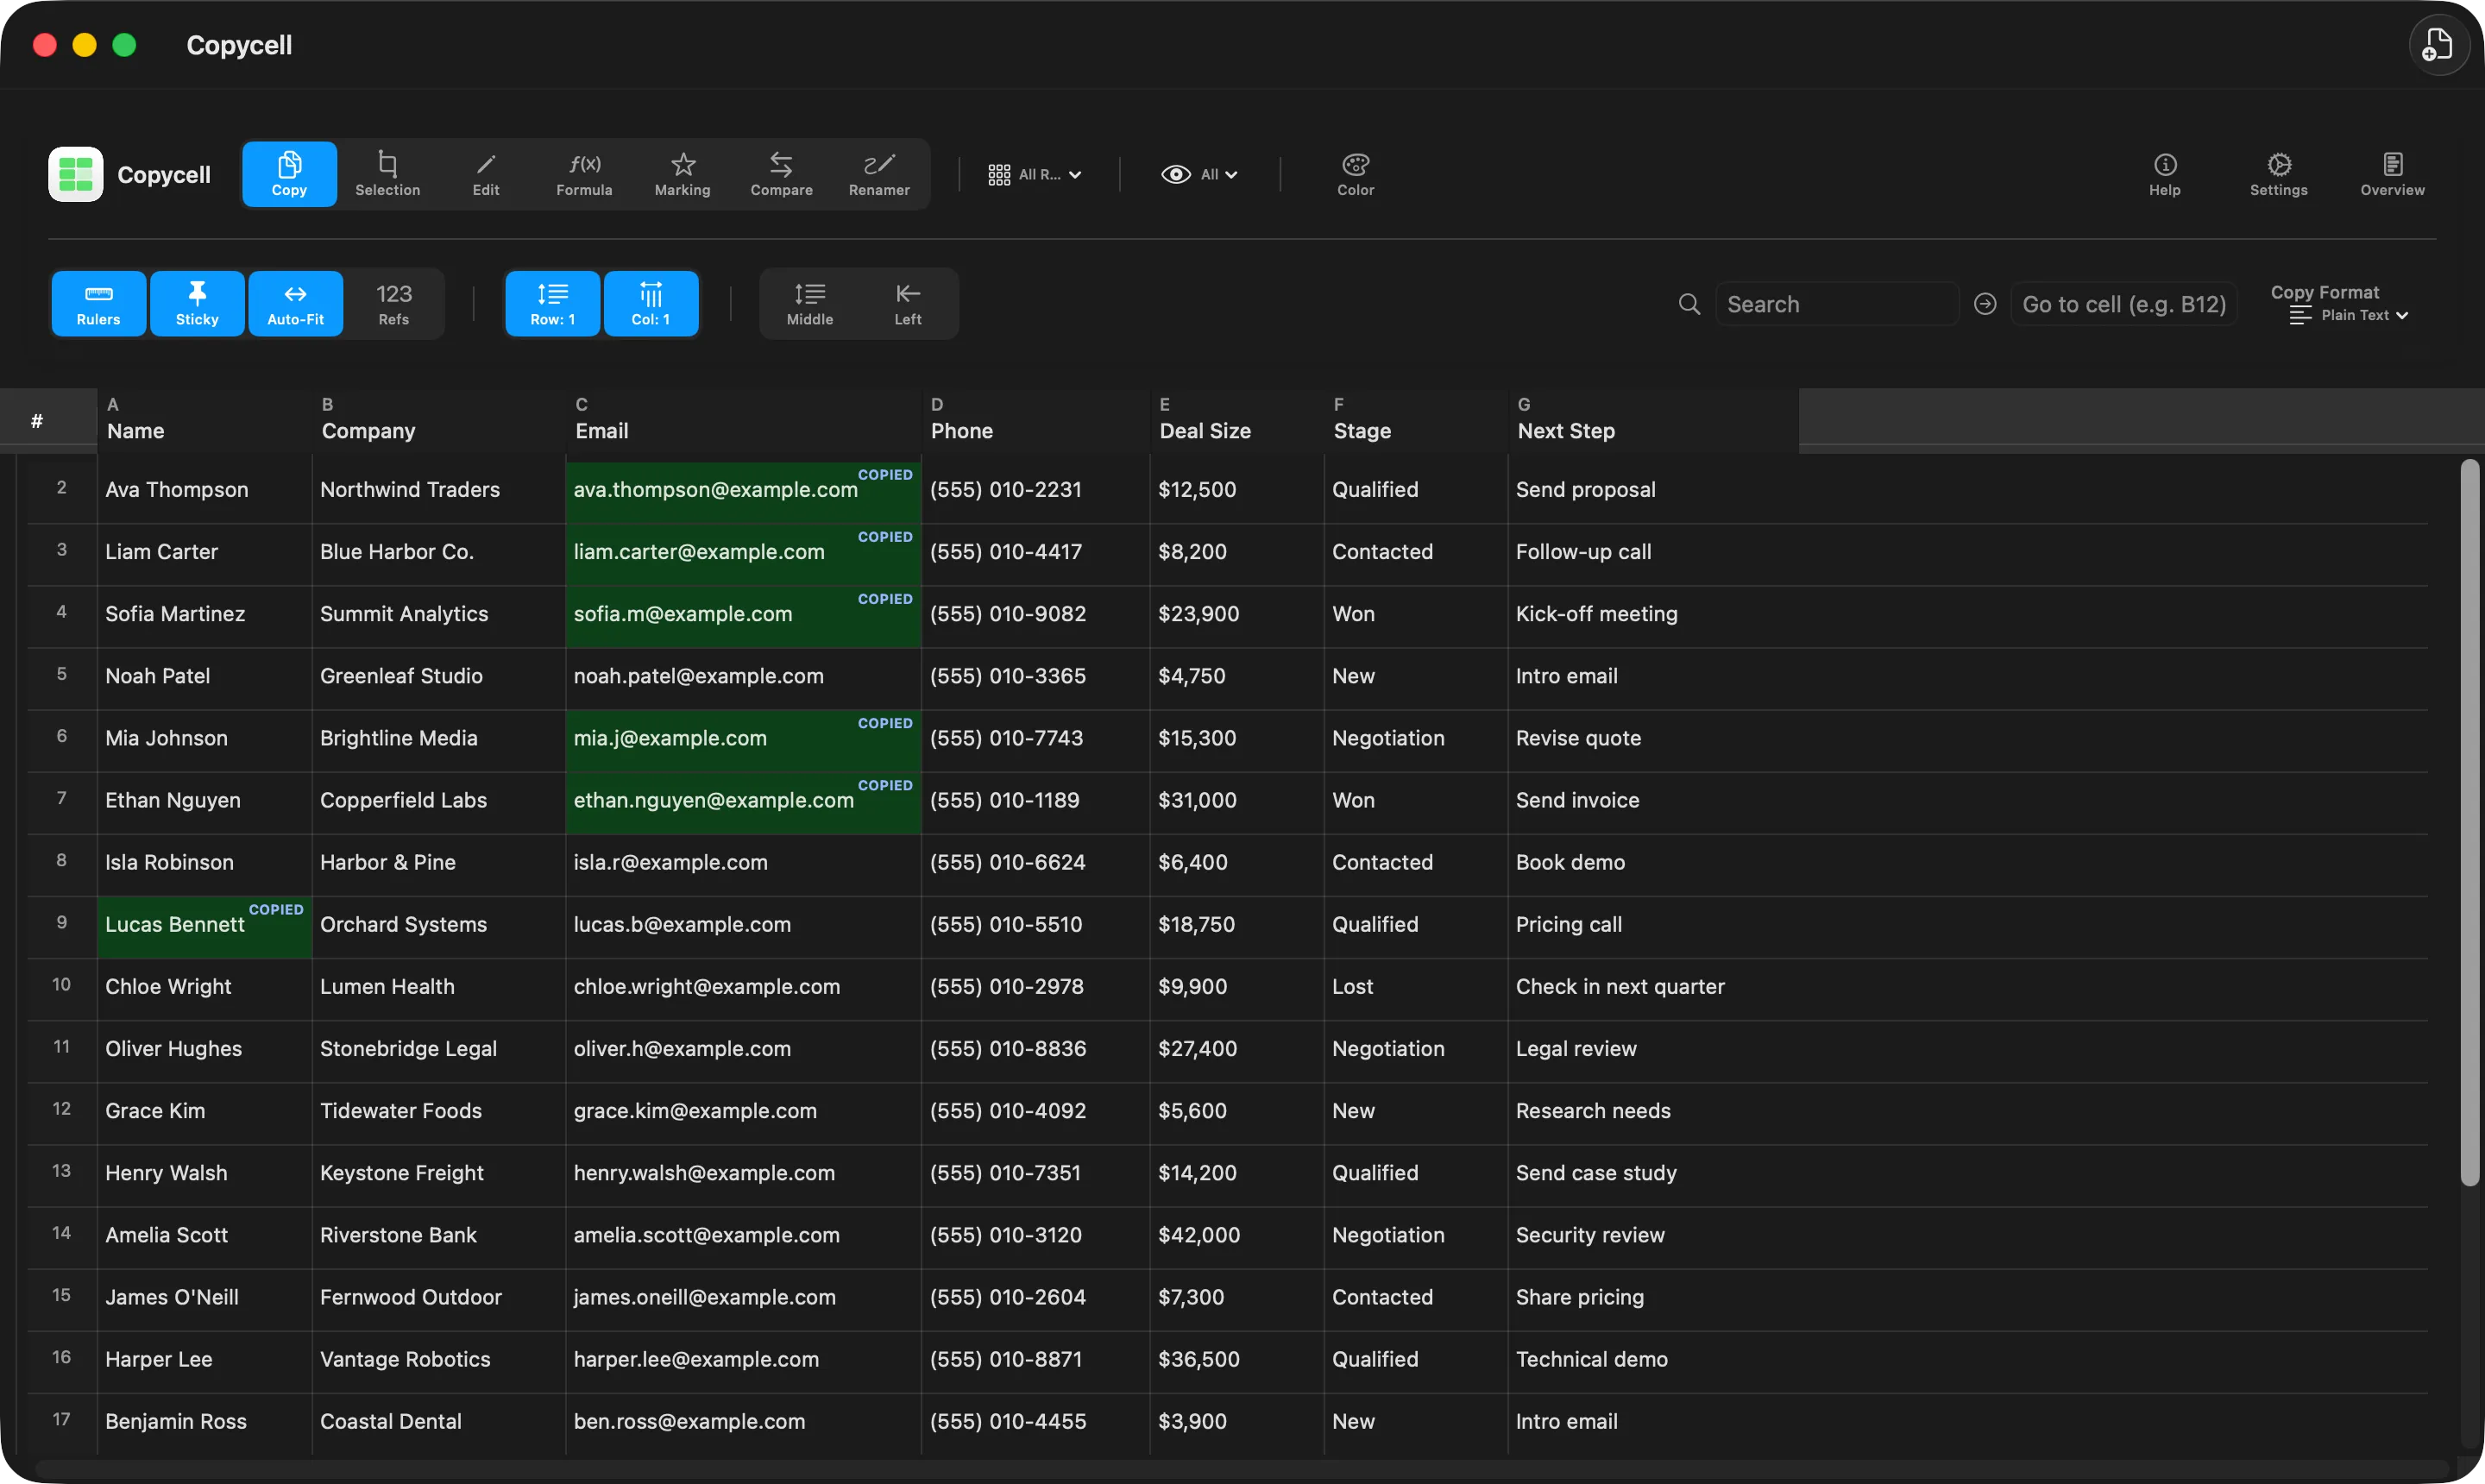The image size is (2485, 1484).
Task: Open the Edit mode tab
Action: tap(486, 174)
